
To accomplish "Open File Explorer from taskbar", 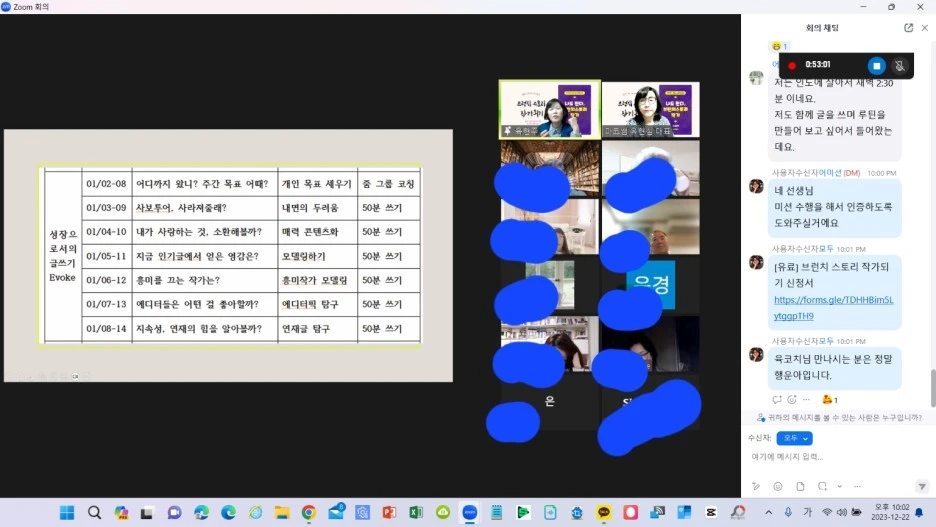I will pyautogui.click(x=282, y=513).
